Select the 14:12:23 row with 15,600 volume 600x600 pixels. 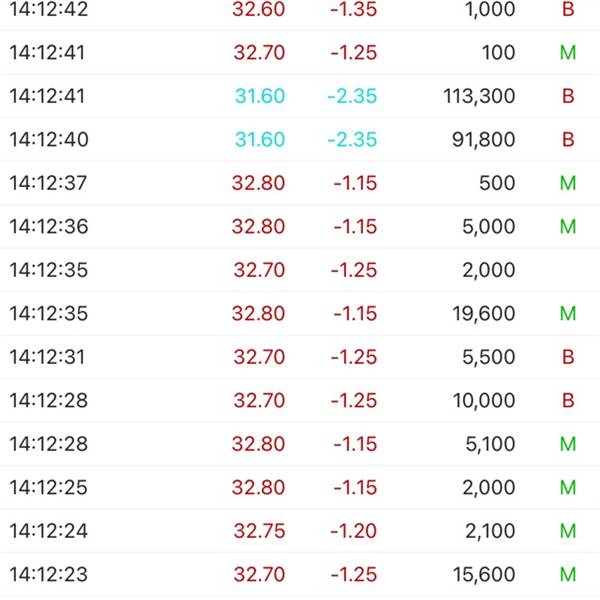[x=300, y=575]
